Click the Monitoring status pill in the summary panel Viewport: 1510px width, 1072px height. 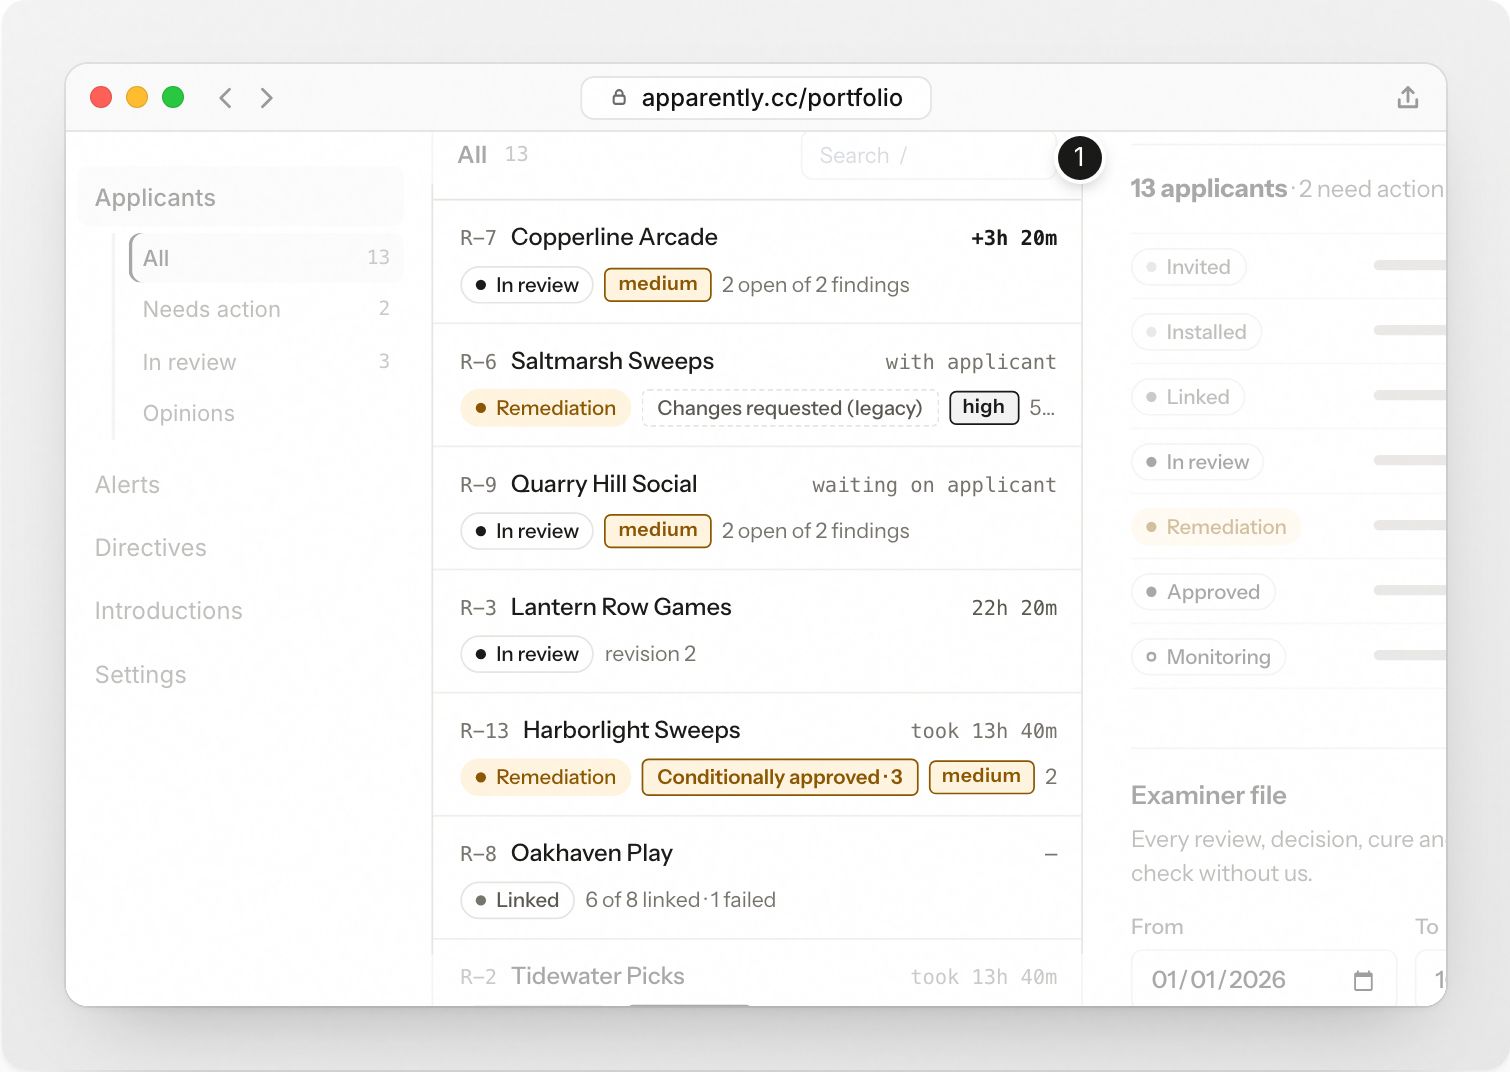click(x=1209, y=657)
